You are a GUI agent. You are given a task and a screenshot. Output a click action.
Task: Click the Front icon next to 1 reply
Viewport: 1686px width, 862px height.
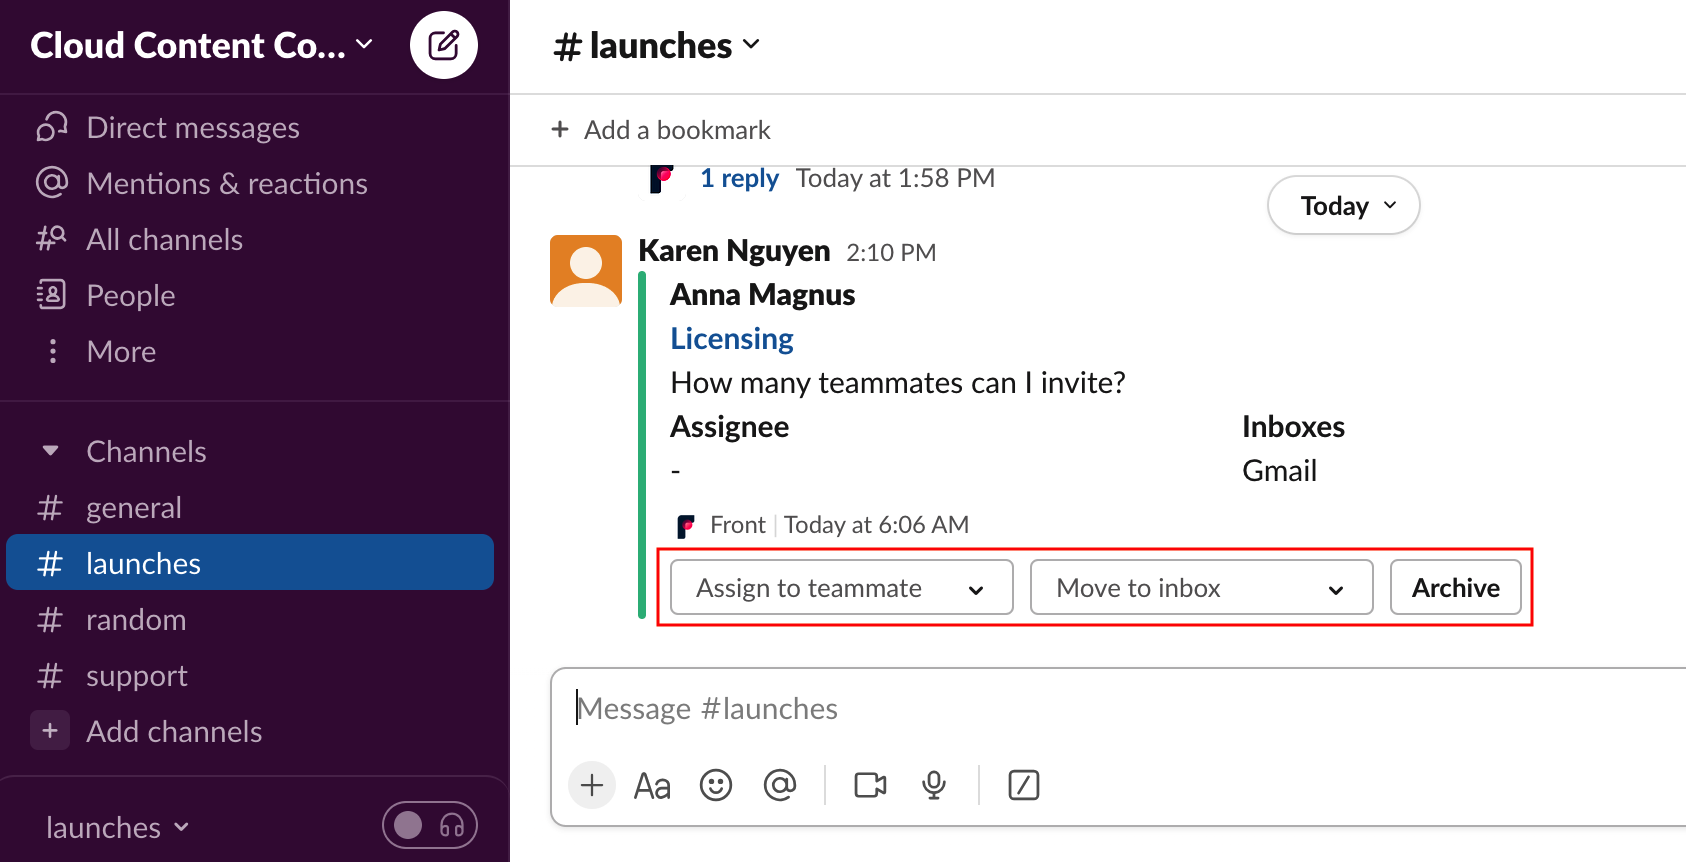(x=661, y=179)
